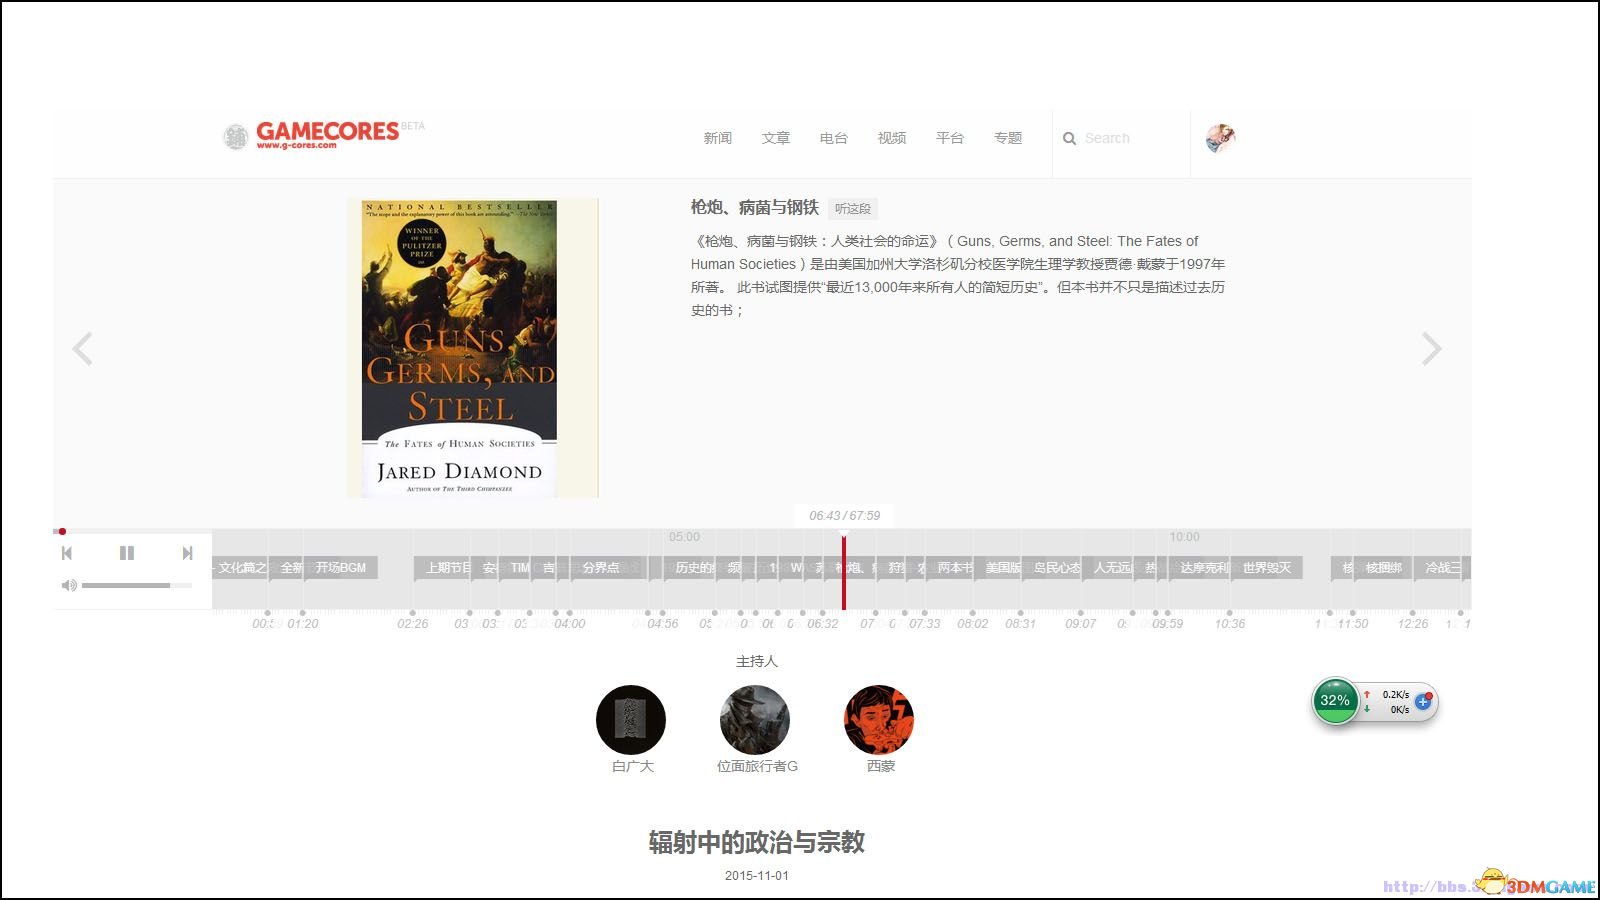Image resolution: width=1600 pixels, height=900 pixels.
Task: Click the 10:36 timestamp dot
Action: point(1229,612)
